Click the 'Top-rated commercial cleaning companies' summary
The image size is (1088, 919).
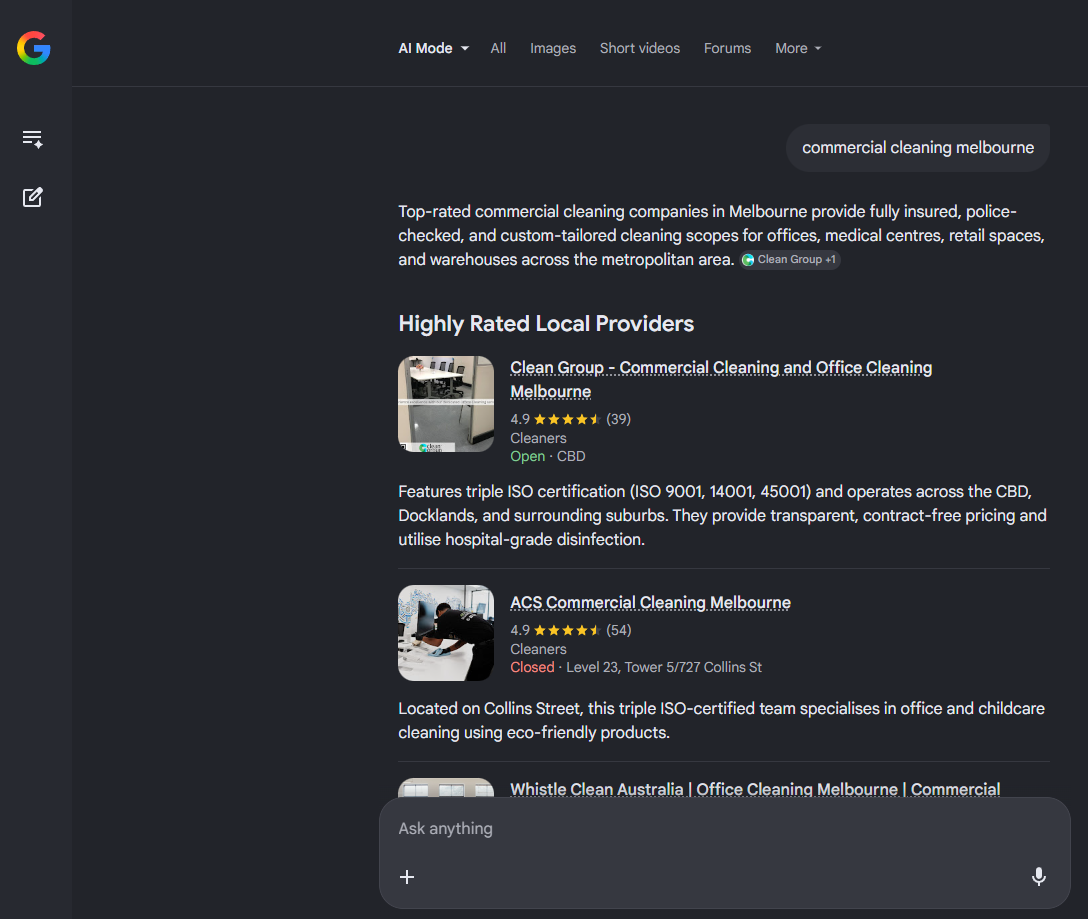pyautogui.click(x=722, y=235)
